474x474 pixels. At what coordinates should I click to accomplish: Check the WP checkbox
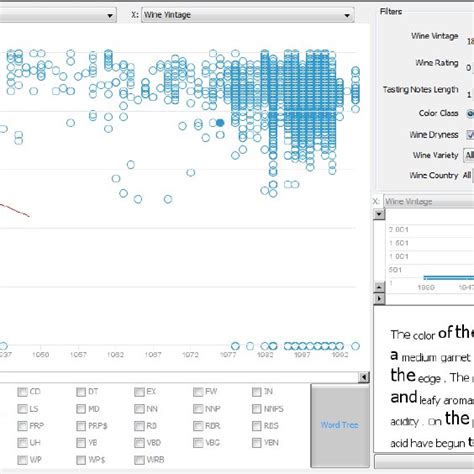(22, 460)
